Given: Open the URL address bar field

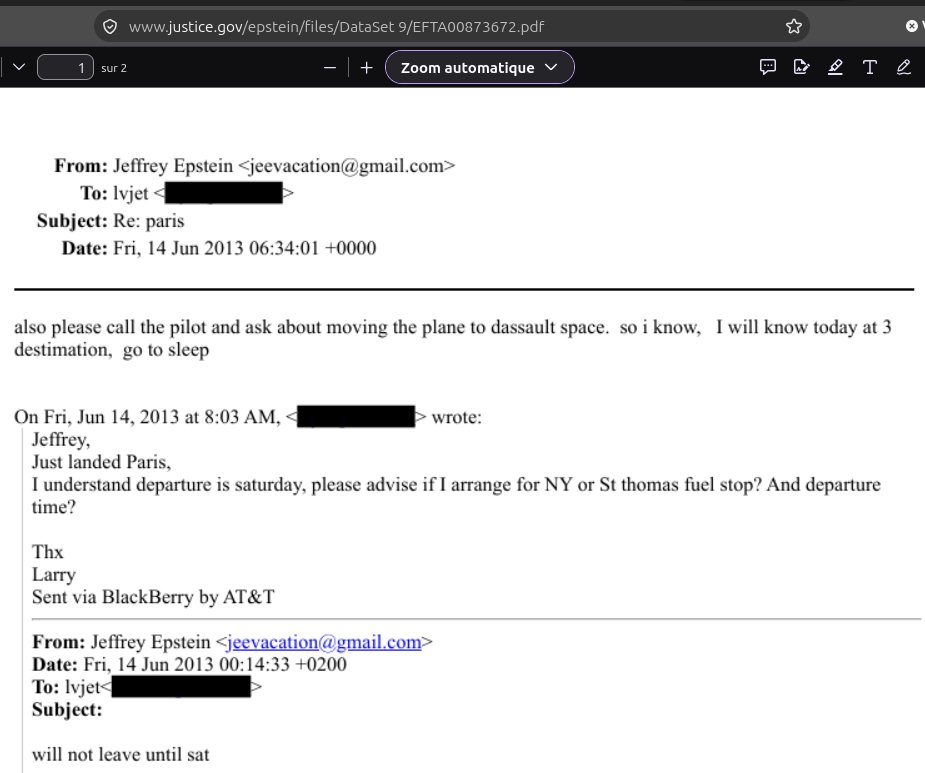Looking at the screenshot, I should click(x=451, y=27).
